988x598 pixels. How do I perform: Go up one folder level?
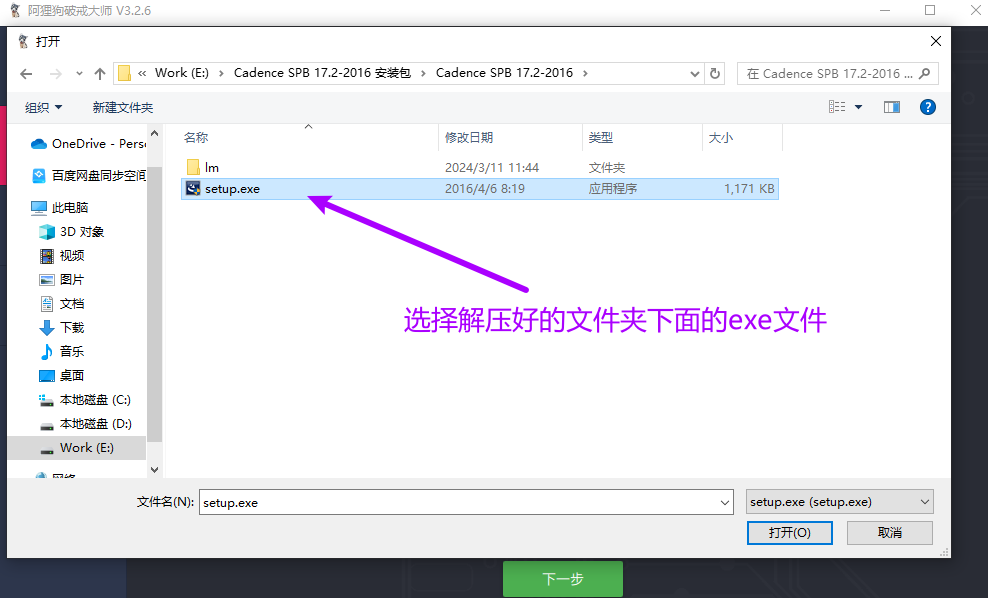point(100,74)
